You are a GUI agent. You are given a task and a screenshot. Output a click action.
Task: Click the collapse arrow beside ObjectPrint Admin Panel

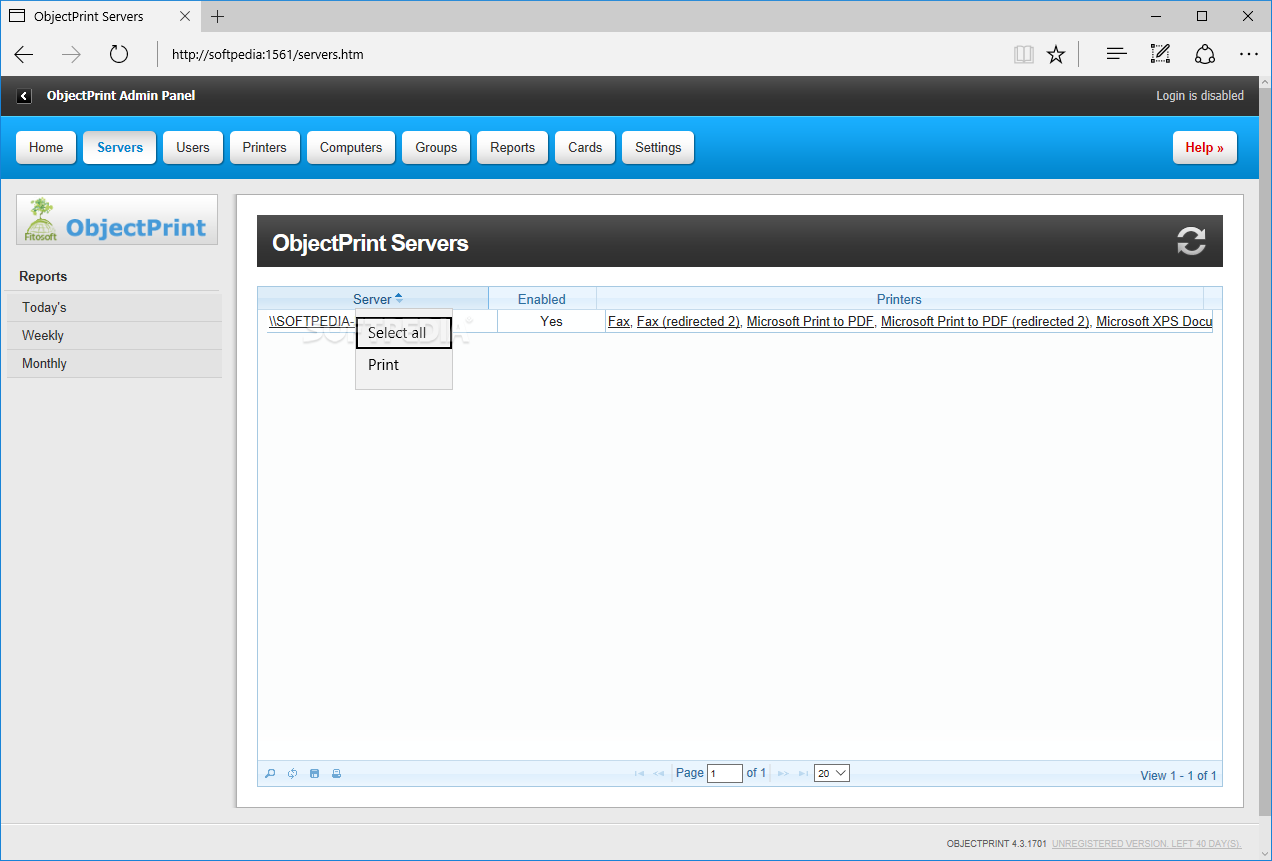24,96
